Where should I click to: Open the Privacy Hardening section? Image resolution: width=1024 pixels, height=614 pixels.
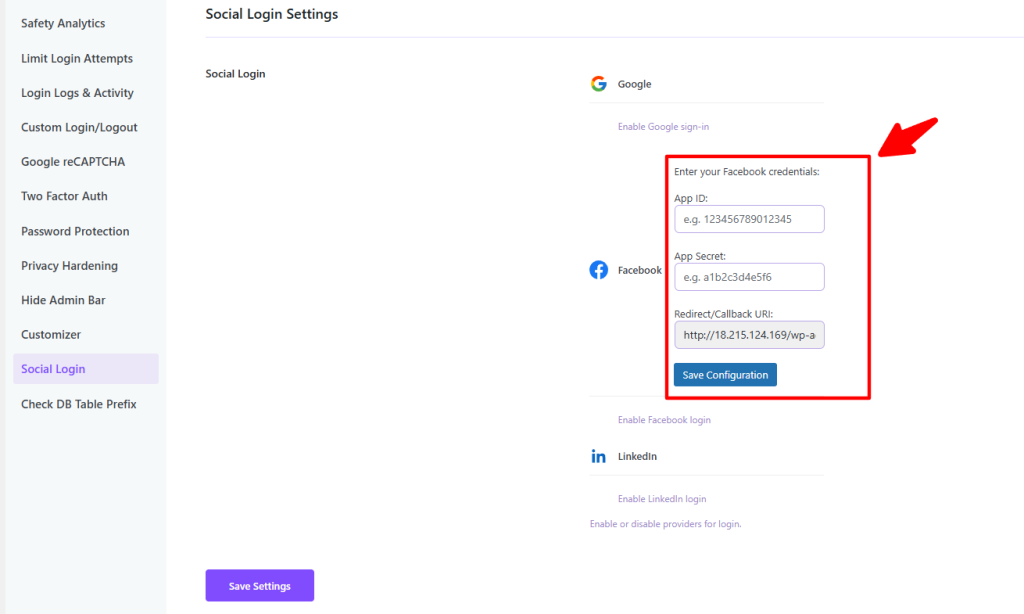(69, 266)
